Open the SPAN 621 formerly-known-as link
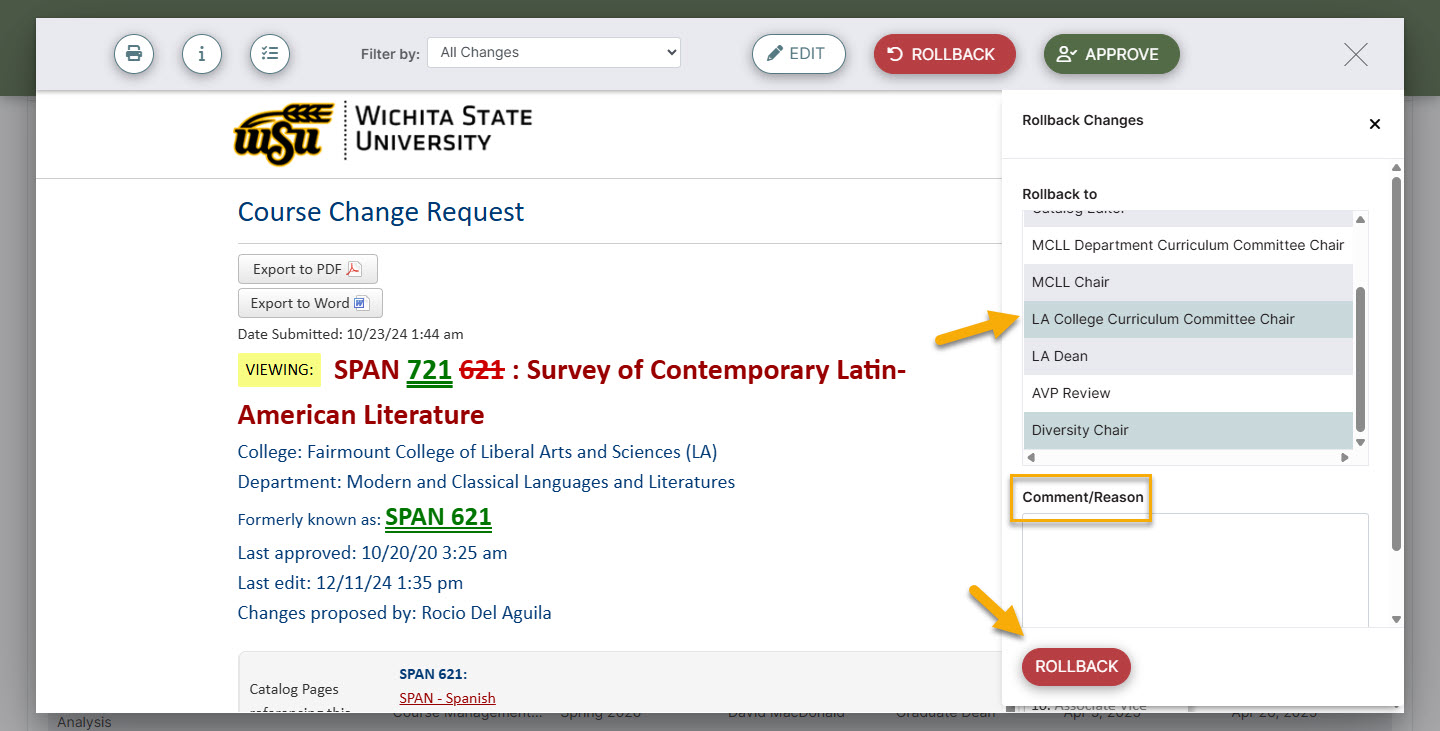 click(x=438, y=517)
